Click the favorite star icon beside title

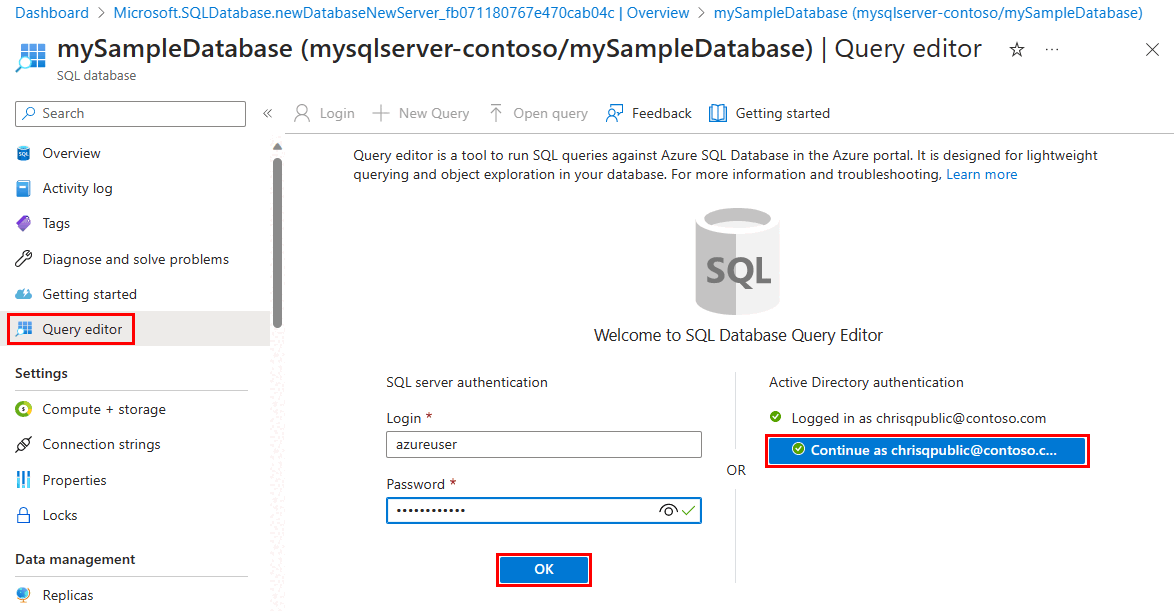click(x=1017, y=50)
